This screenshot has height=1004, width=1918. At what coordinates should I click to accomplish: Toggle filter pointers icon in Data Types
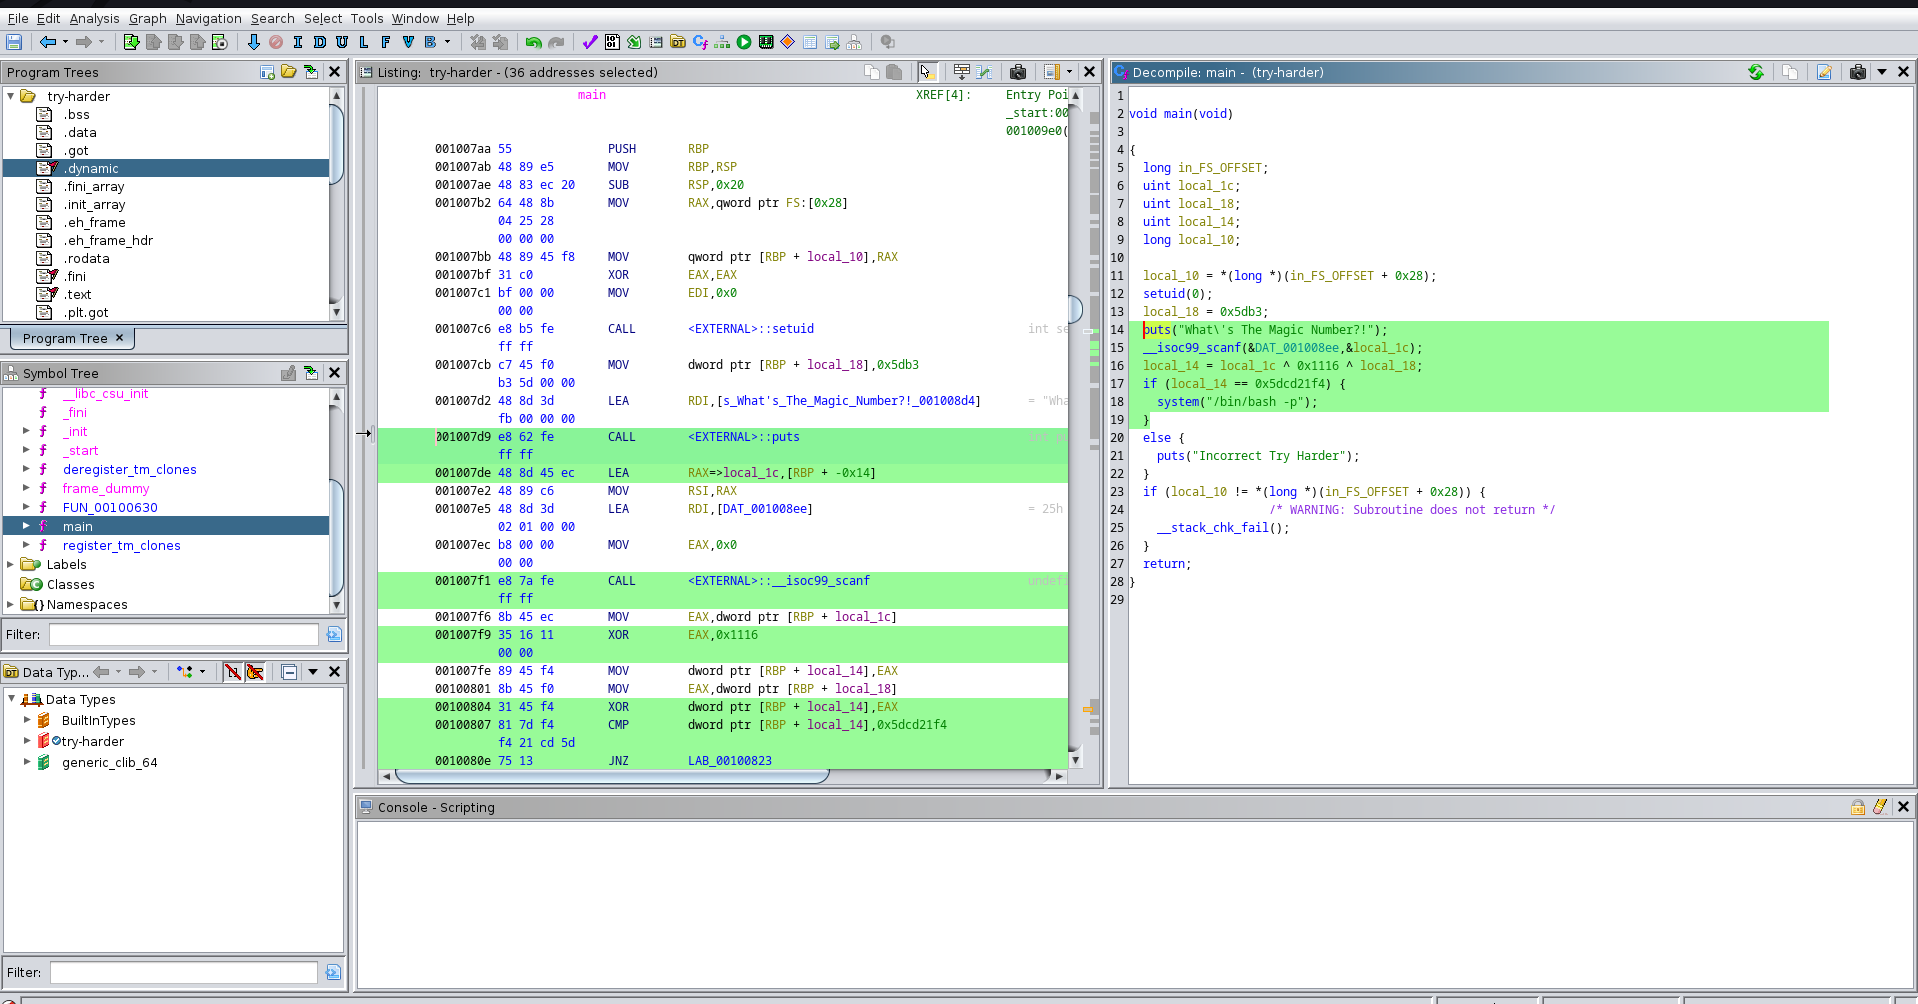coord(255,672)
